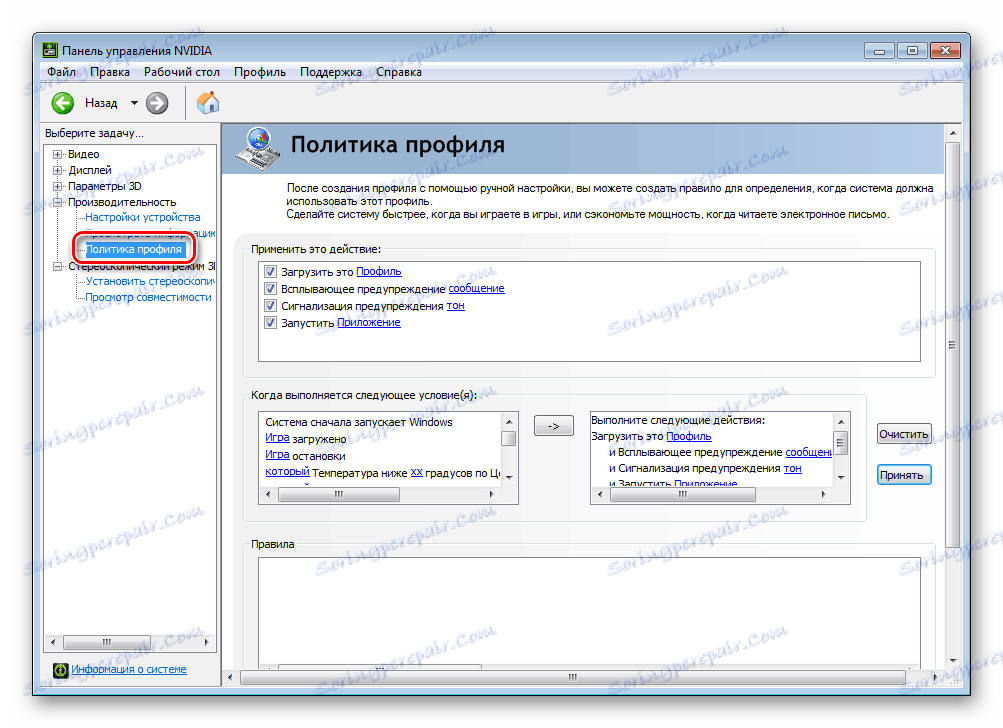Click the Политика профиля header icon

[x=258, y=149]
